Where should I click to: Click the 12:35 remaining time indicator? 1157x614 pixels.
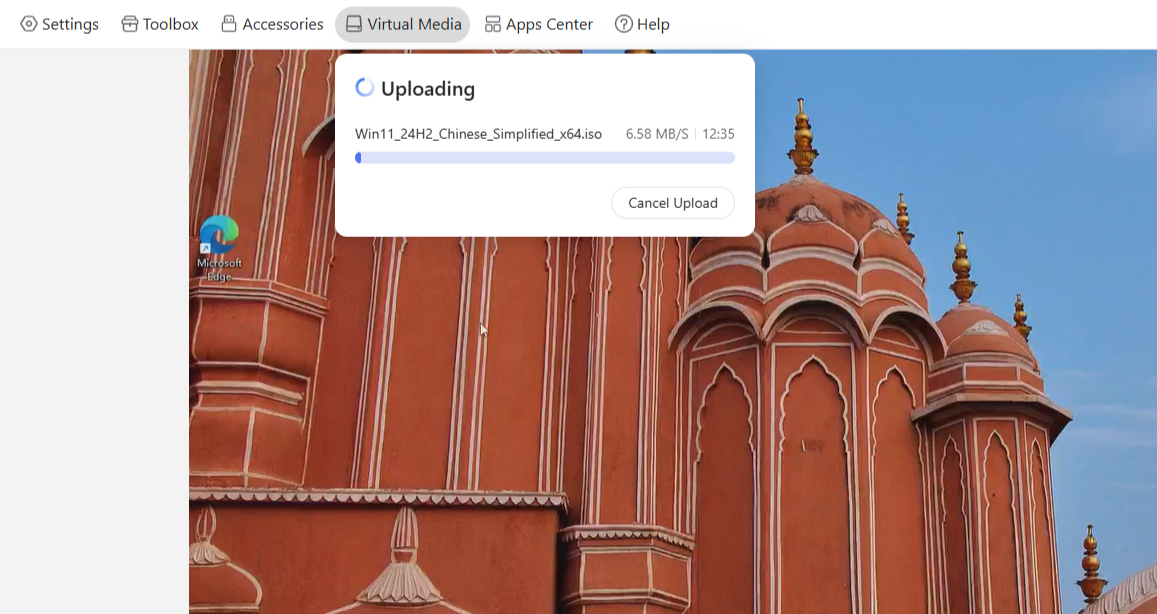tap(718, 134)
